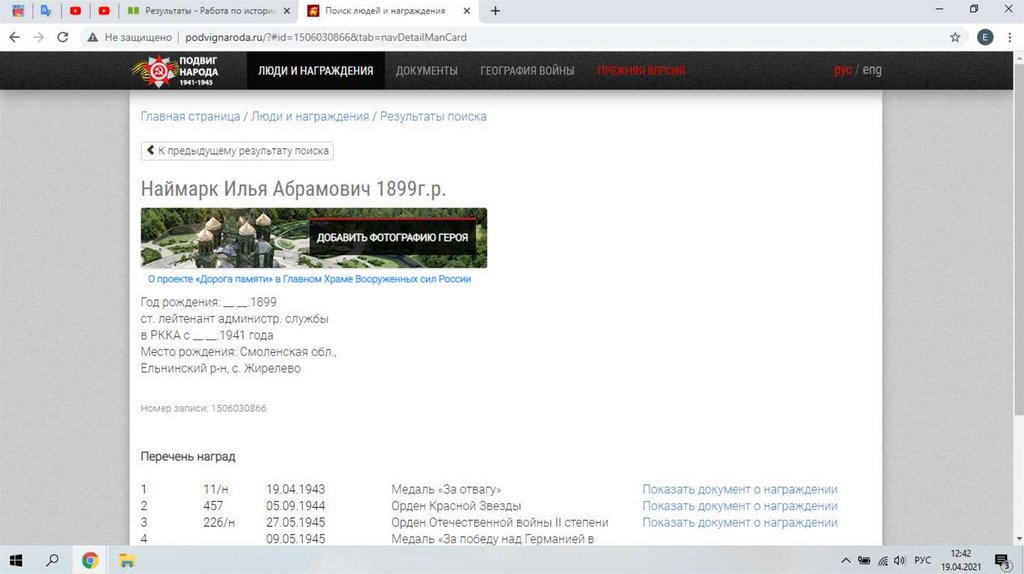The width and height of the screenshot is (1024, 574).
Task: Open География войны menu item
Action: pos(527,71)
